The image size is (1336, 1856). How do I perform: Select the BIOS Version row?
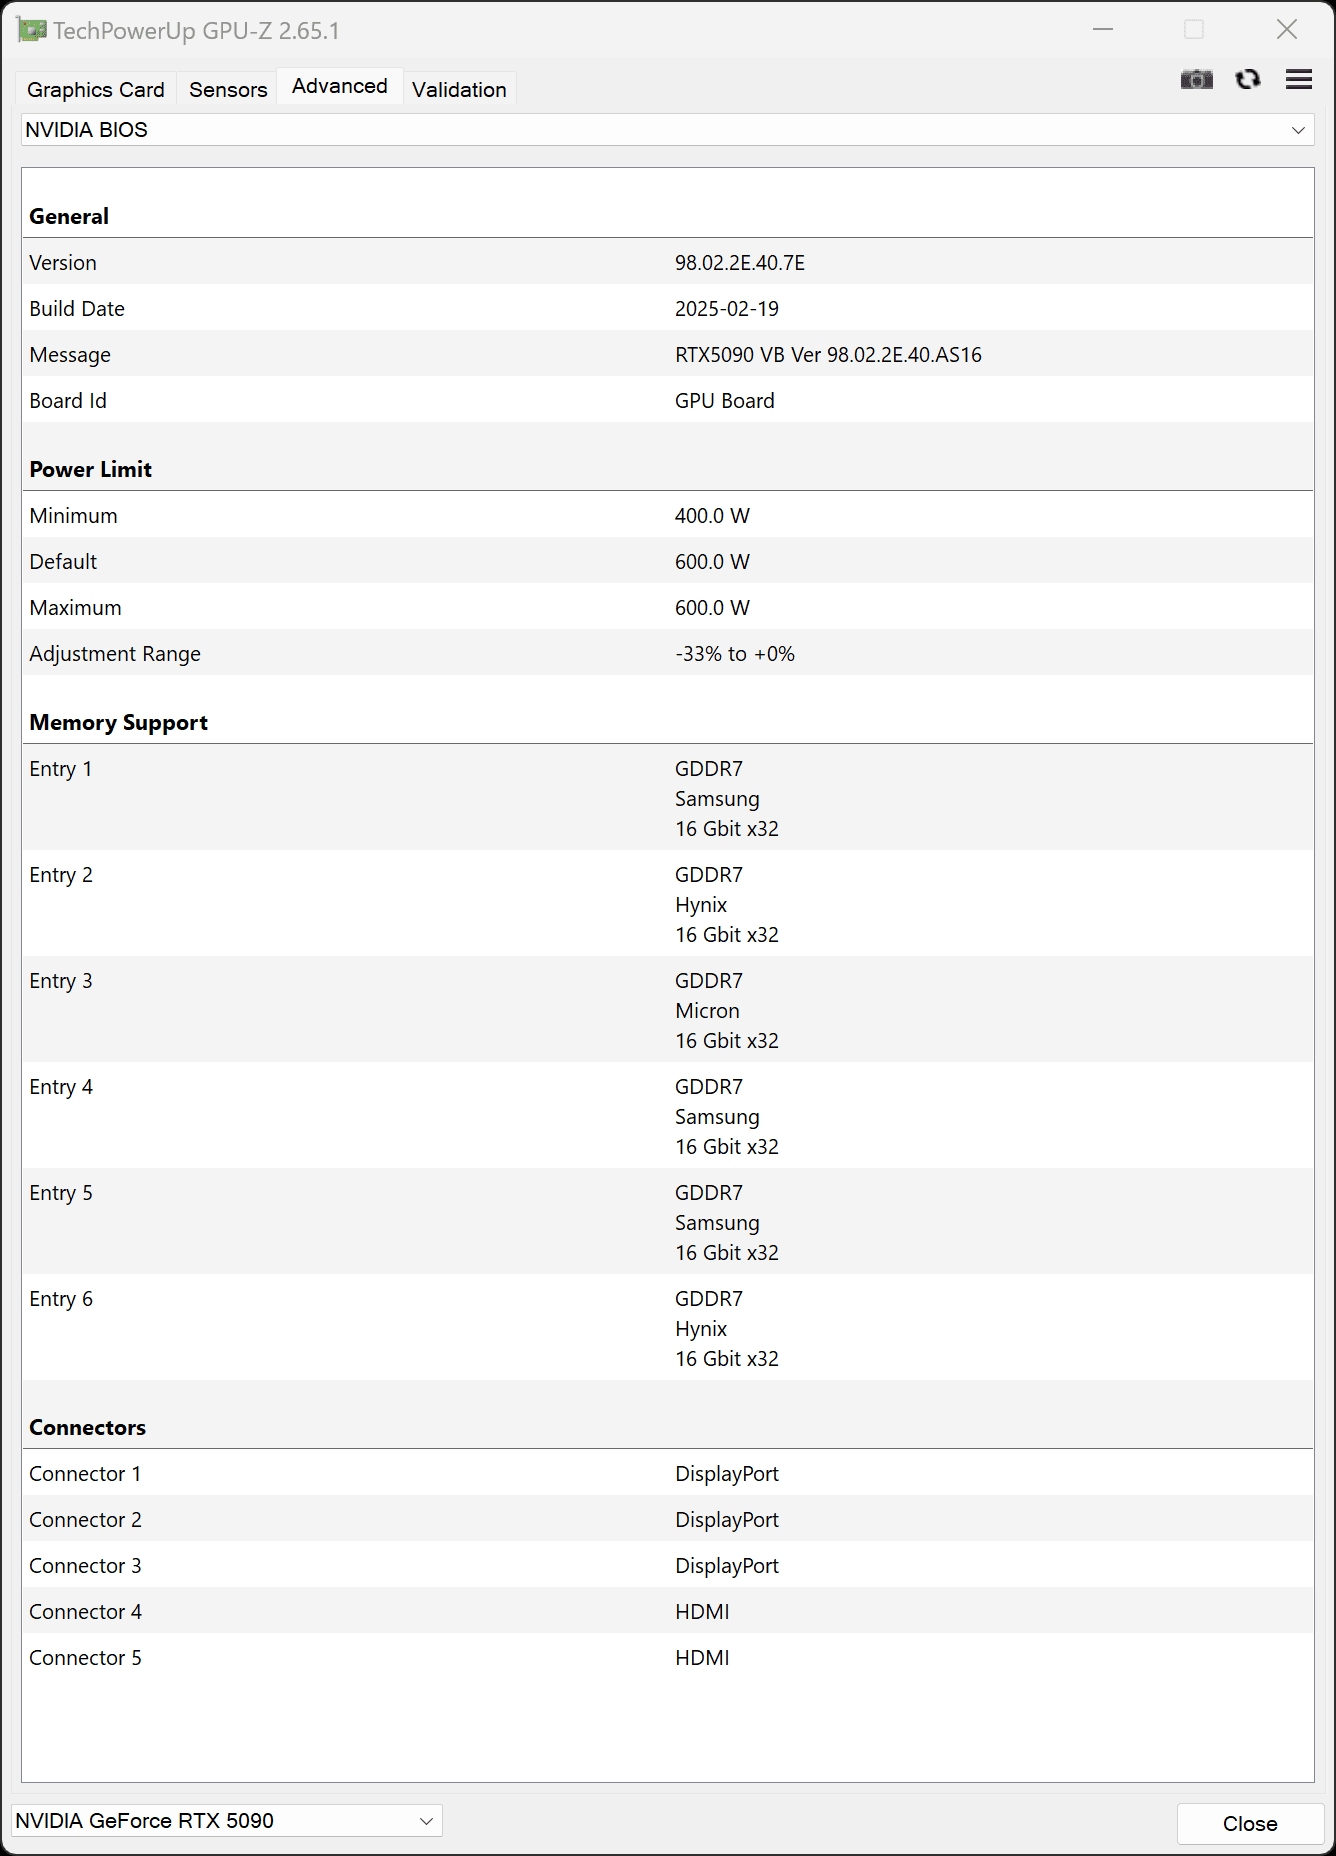667,262
